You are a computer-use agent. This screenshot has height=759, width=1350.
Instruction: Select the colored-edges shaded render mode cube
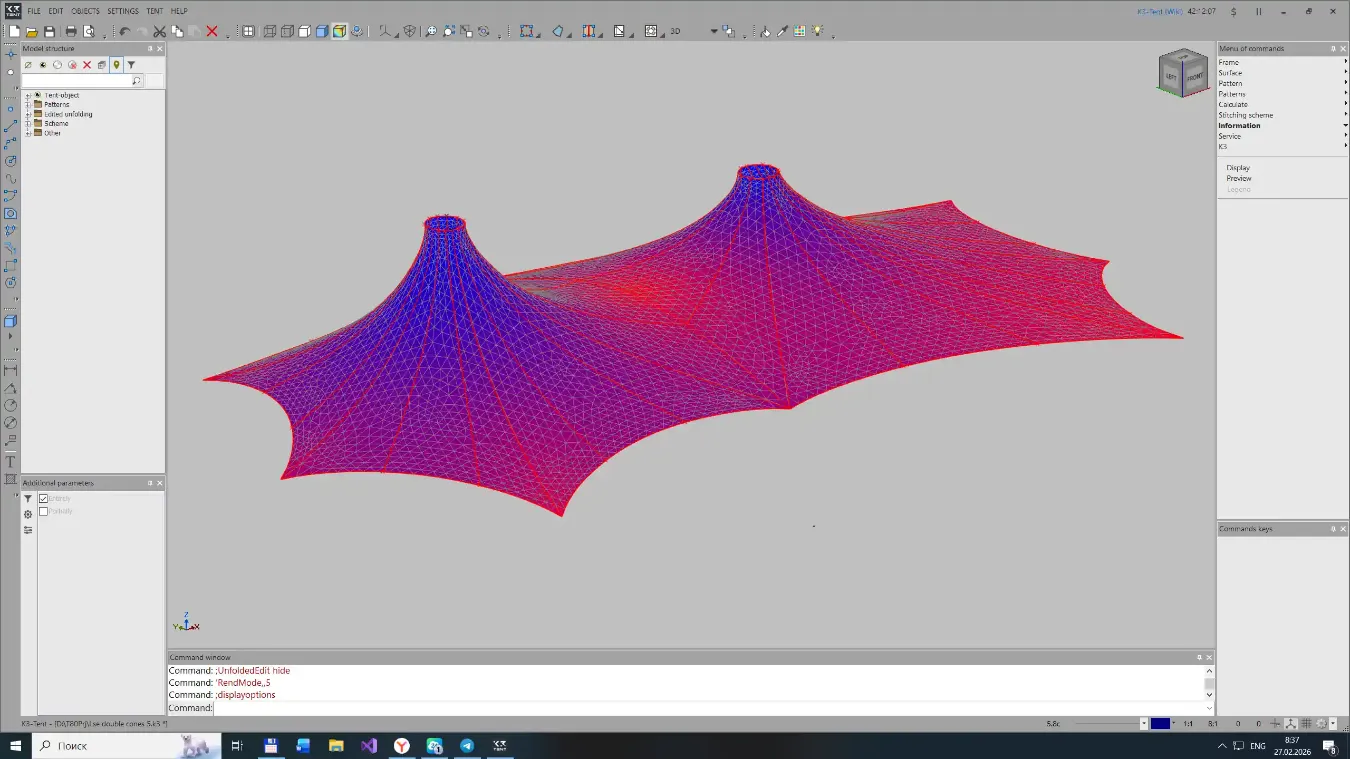[x=340, y=31]
